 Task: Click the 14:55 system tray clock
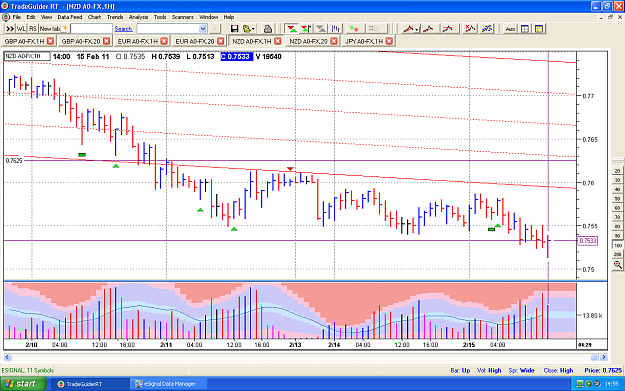click(611, 384)
